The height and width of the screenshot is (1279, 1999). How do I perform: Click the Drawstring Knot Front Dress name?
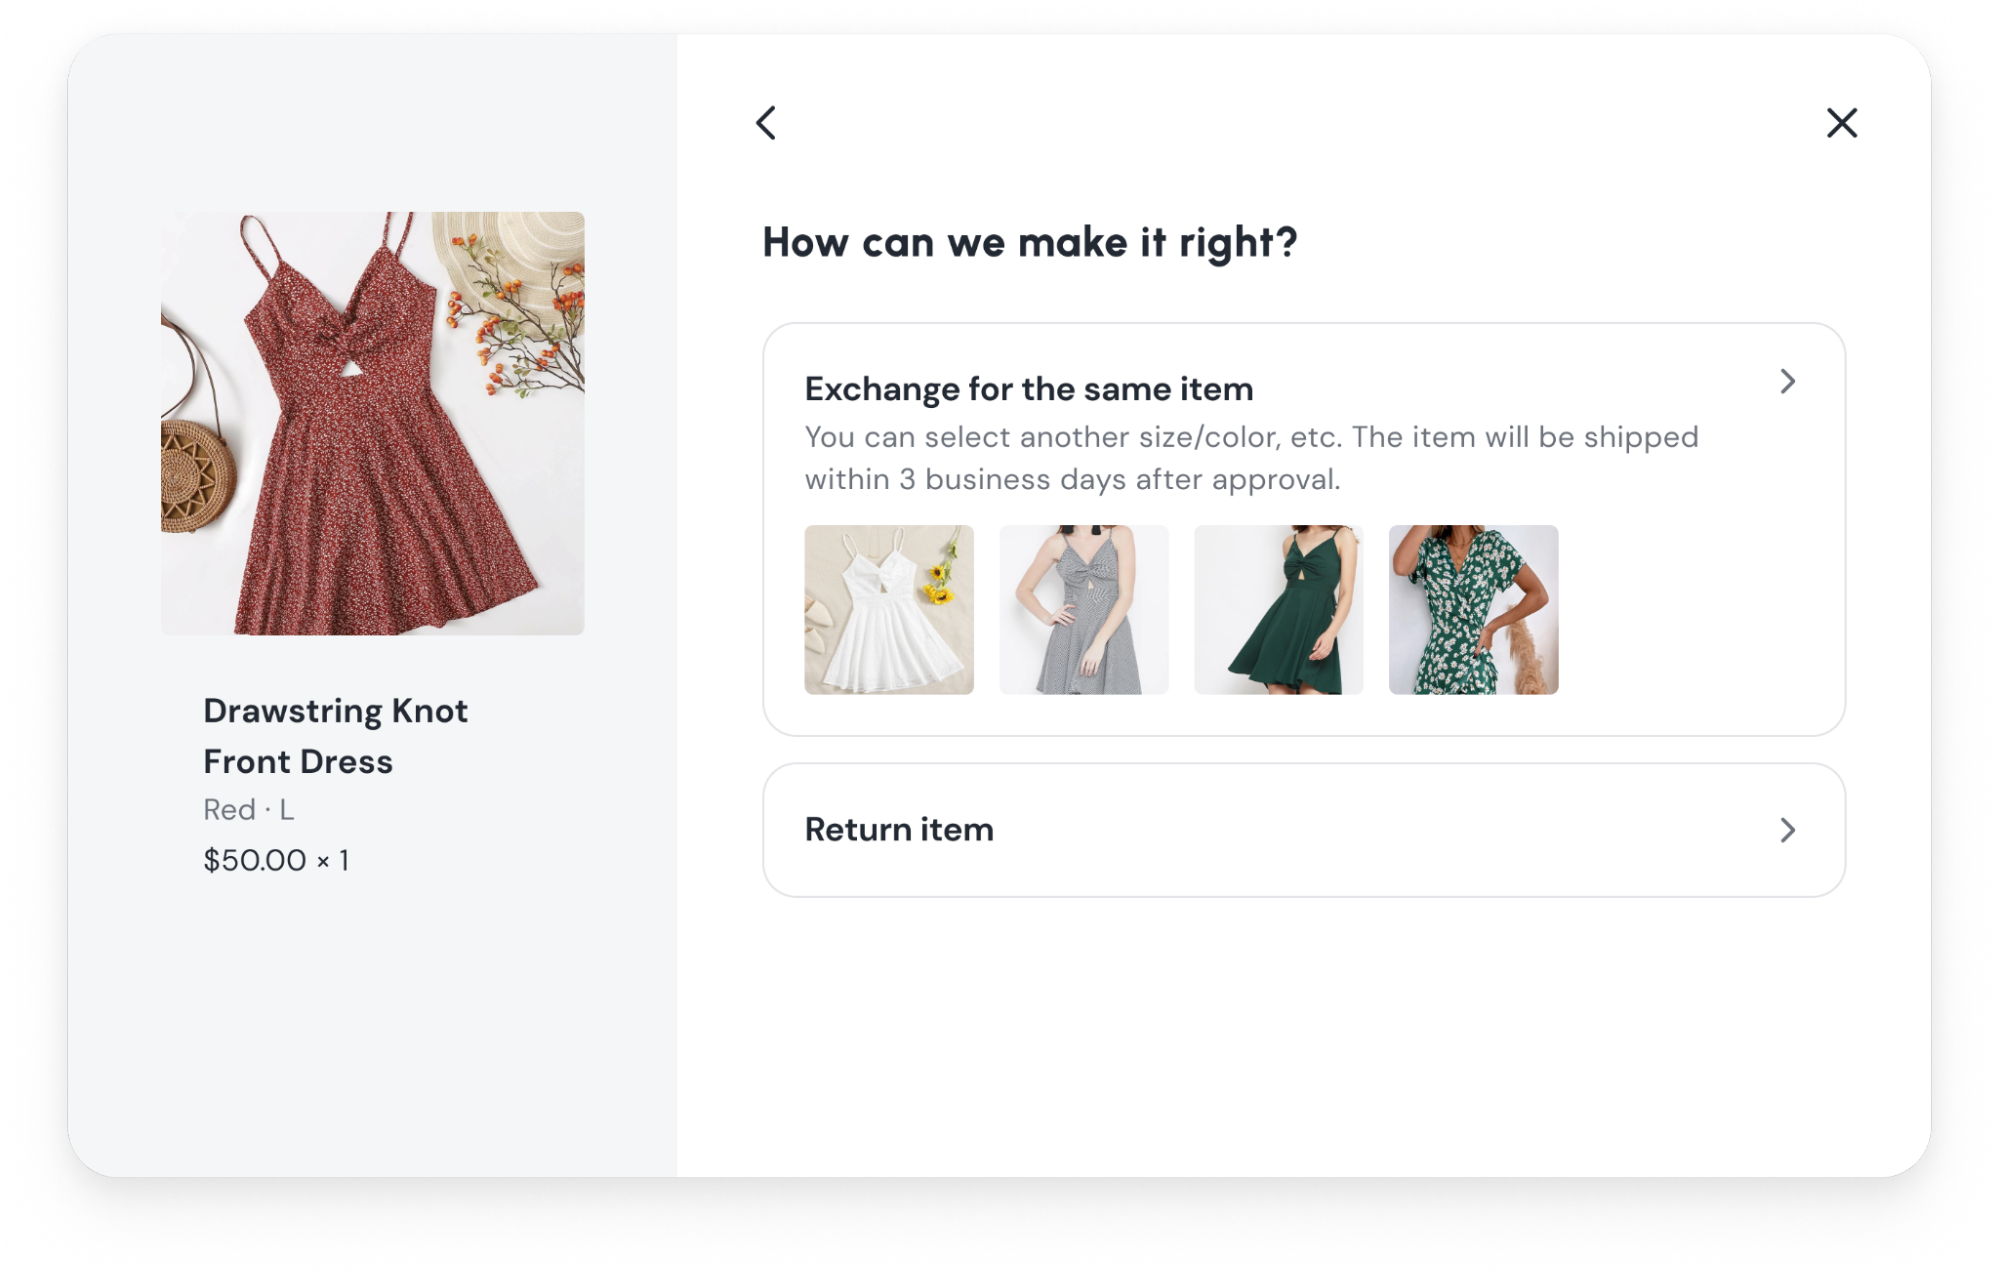[x=335, y=736]
